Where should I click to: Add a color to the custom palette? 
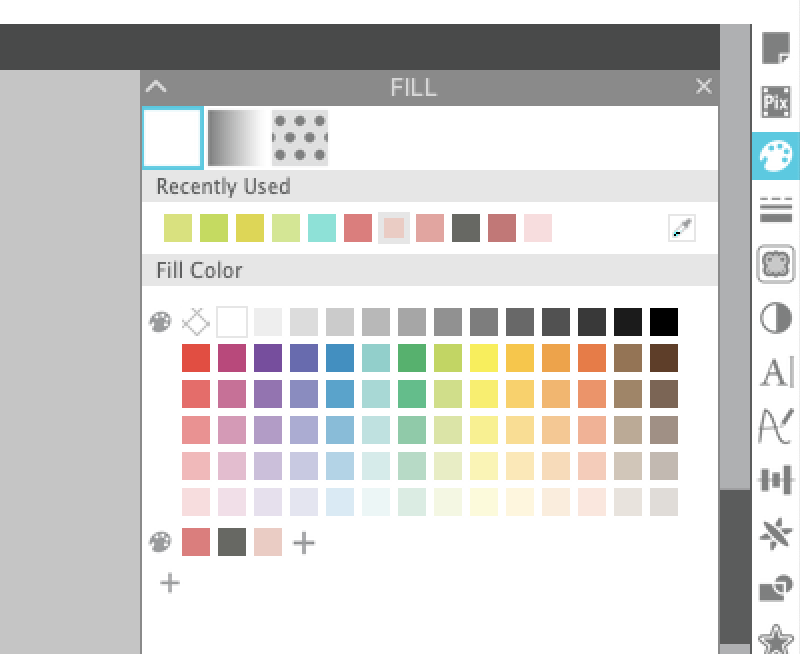pos(303,543)
